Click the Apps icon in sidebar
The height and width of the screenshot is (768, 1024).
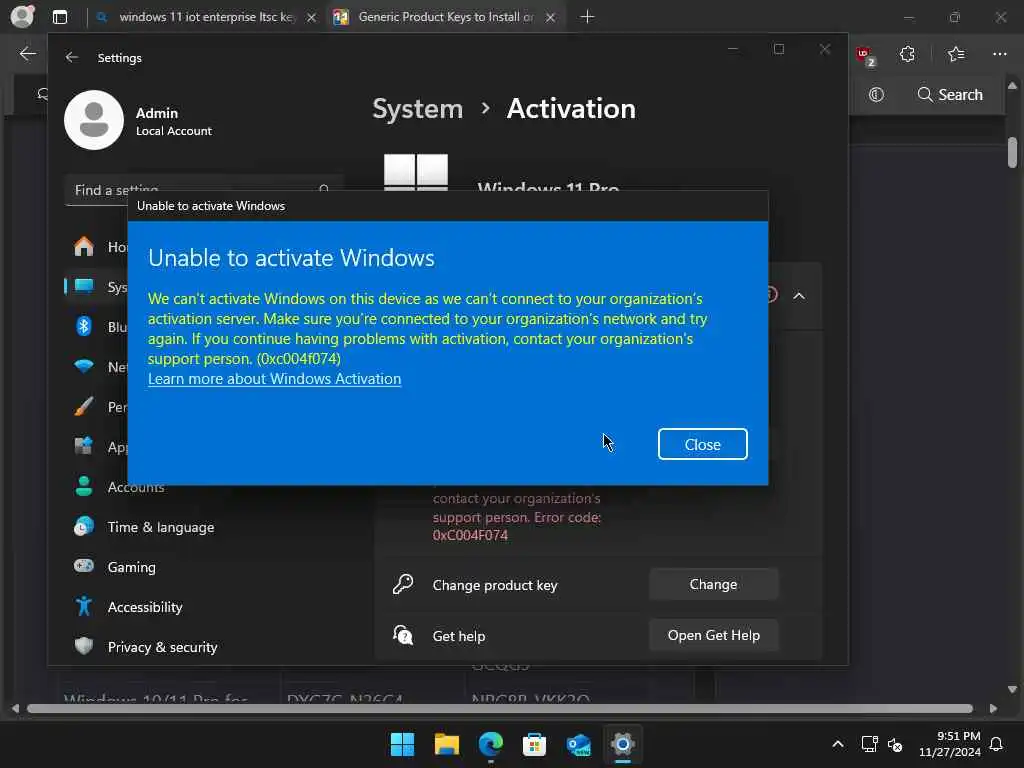coord(84,446)
